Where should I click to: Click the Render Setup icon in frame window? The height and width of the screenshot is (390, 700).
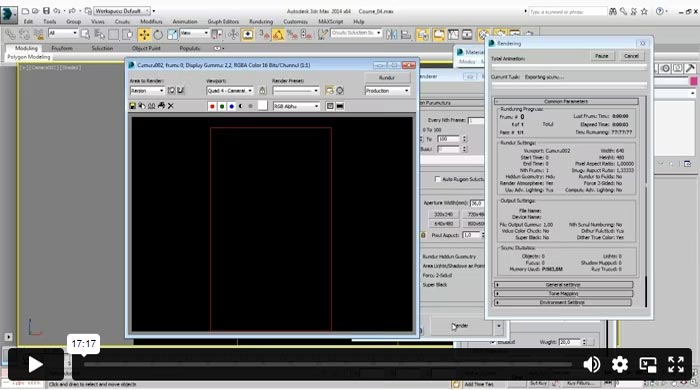(x=329, y=91)
